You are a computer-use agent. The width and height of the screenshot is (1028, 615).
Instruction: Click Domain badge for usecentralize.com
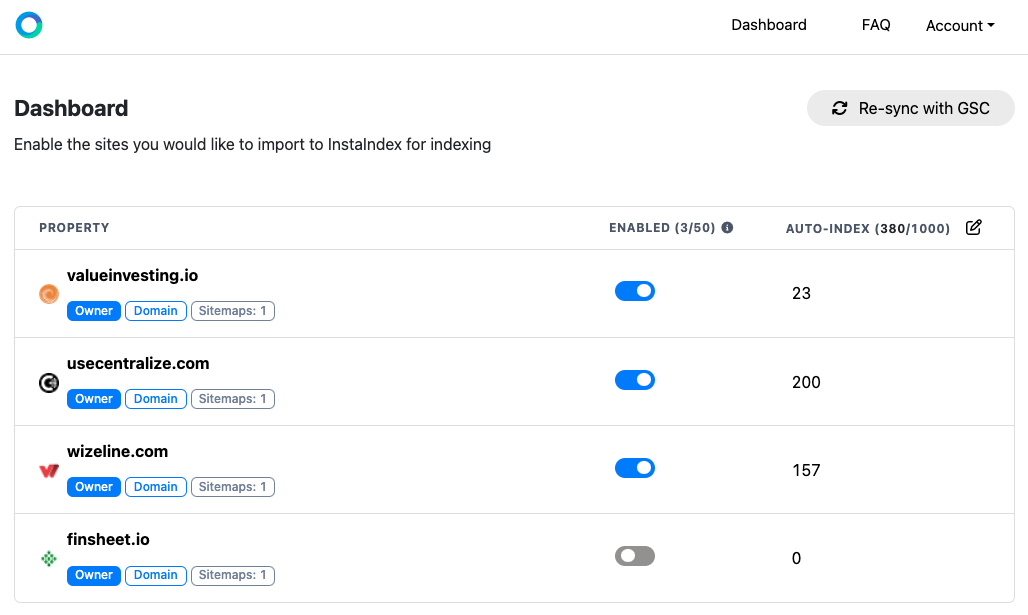(x=155, y=399)
